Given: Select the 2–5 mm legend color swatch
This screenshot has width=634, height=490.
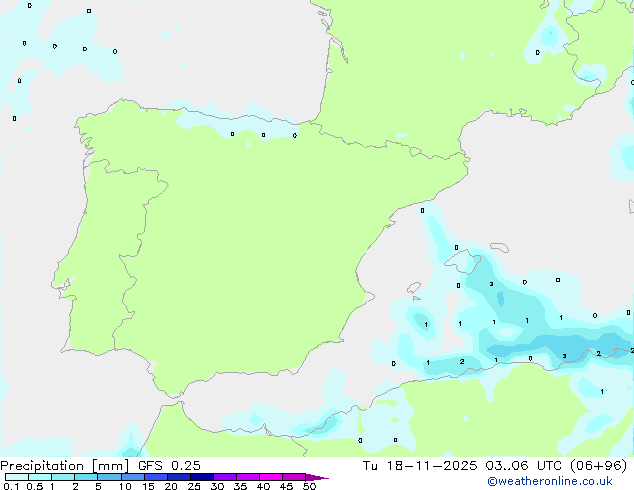Looking at the screenshot, I should [86, 477].
